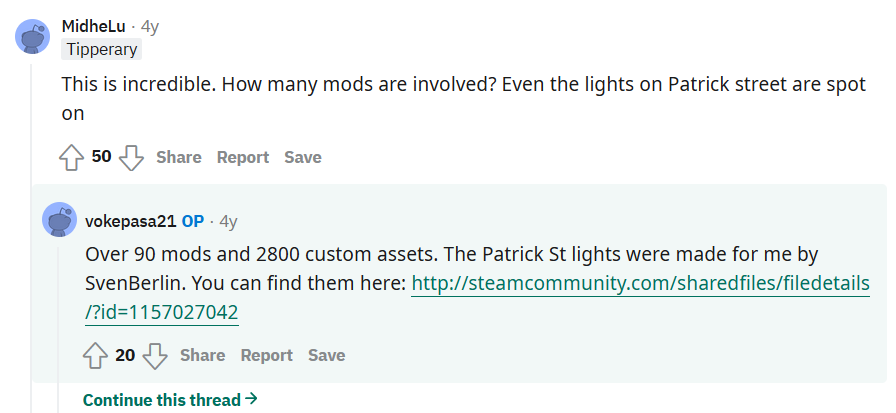896x413 pixels.
Task: Report vokepasa21's reply
Action: point(266,355)
